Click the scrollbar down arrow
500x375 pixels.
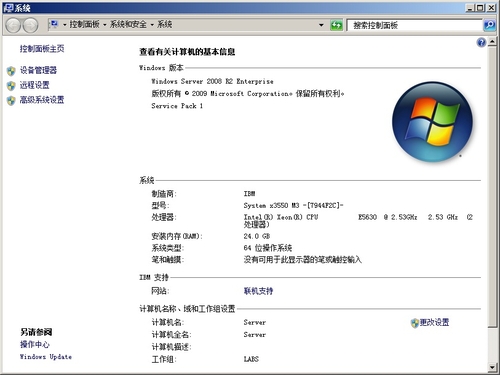tap(492, 367)
